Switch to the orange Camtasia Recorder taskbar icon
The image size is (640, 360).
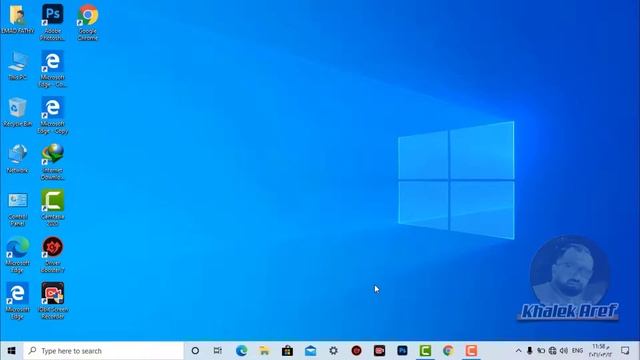[471, 351]
